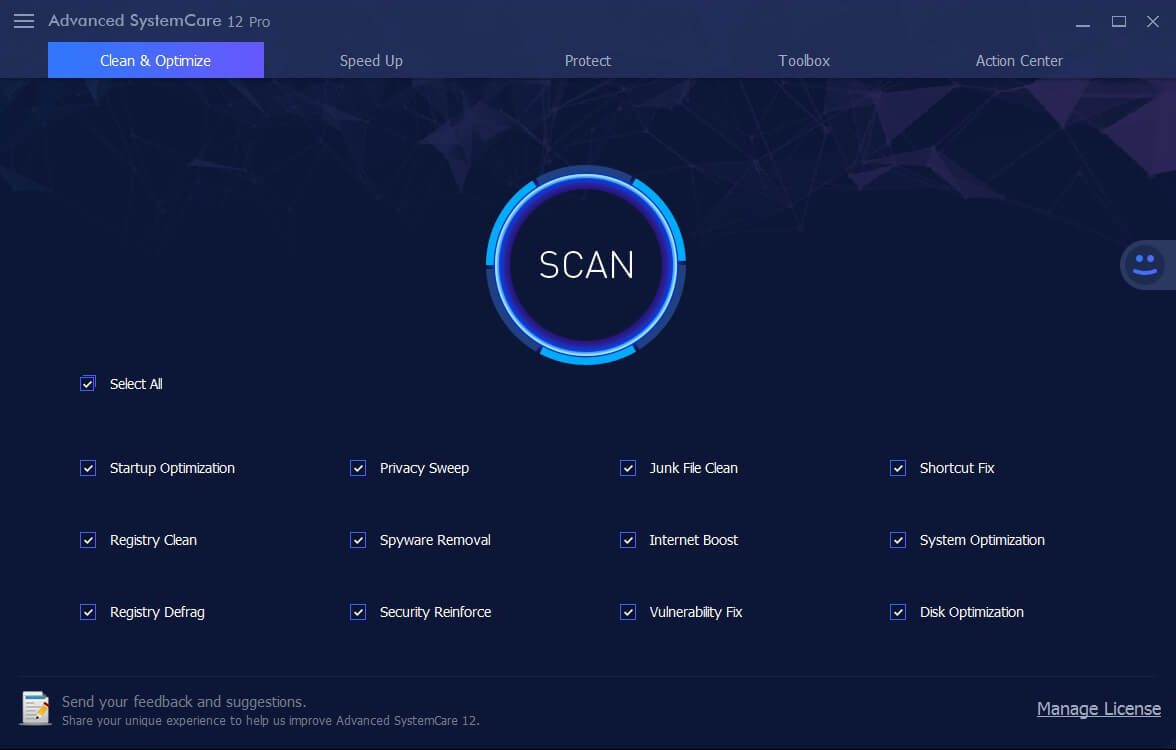Click the Startup Optimization label
This screenshot has width=1176, height=750.
point(172,468)
